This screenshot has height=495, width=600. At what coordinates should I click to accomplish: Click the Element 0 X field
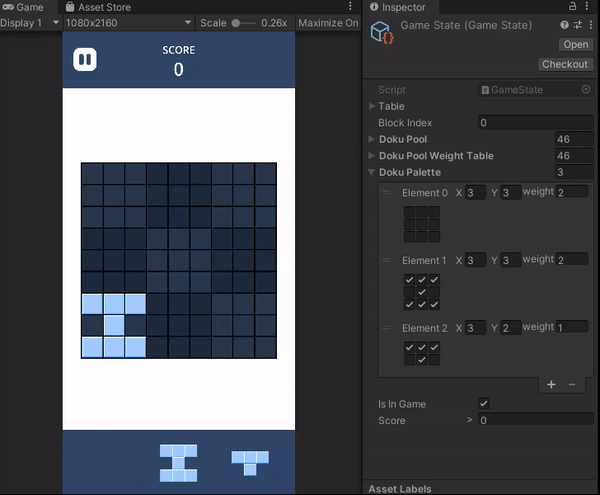coord(475,192)
